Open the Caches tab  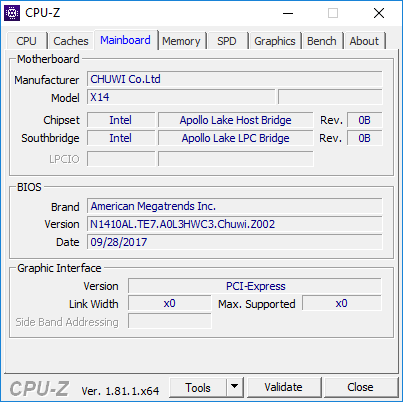click(71, 41)
